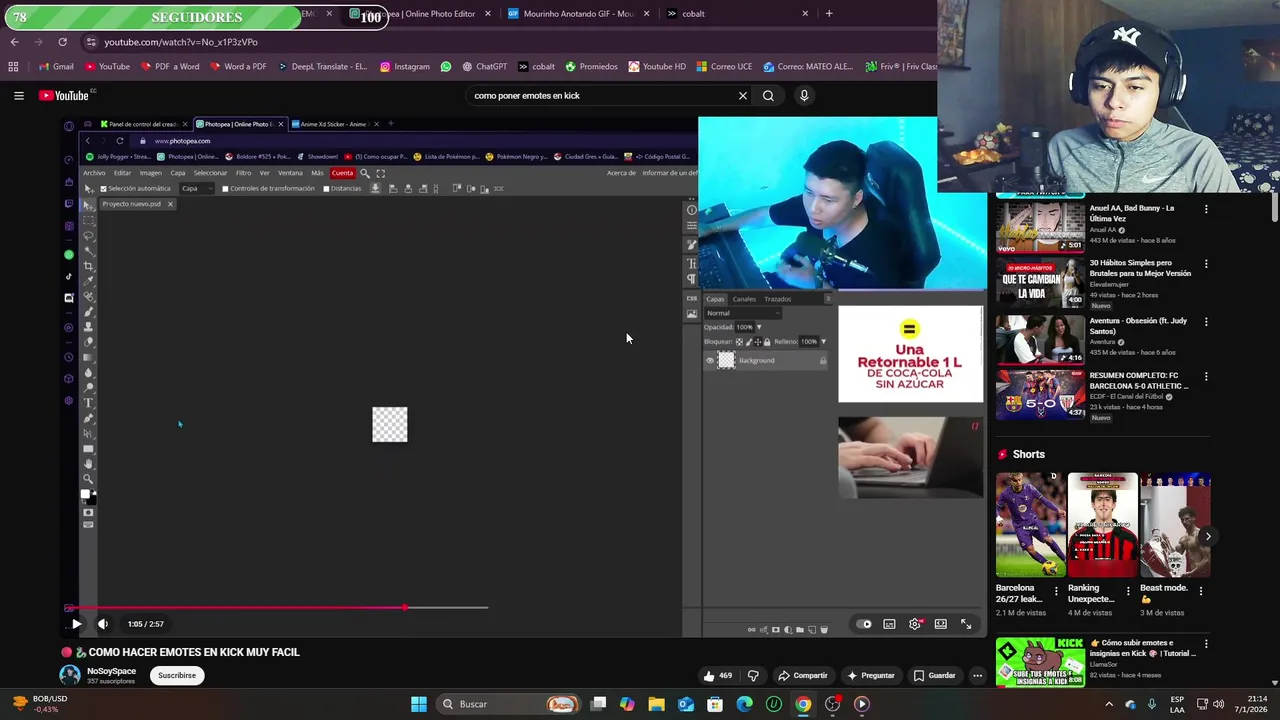This screenshot has width=1280, height=720.
Task: Play the paused YouTube video
Action: [x=76, y=624]
